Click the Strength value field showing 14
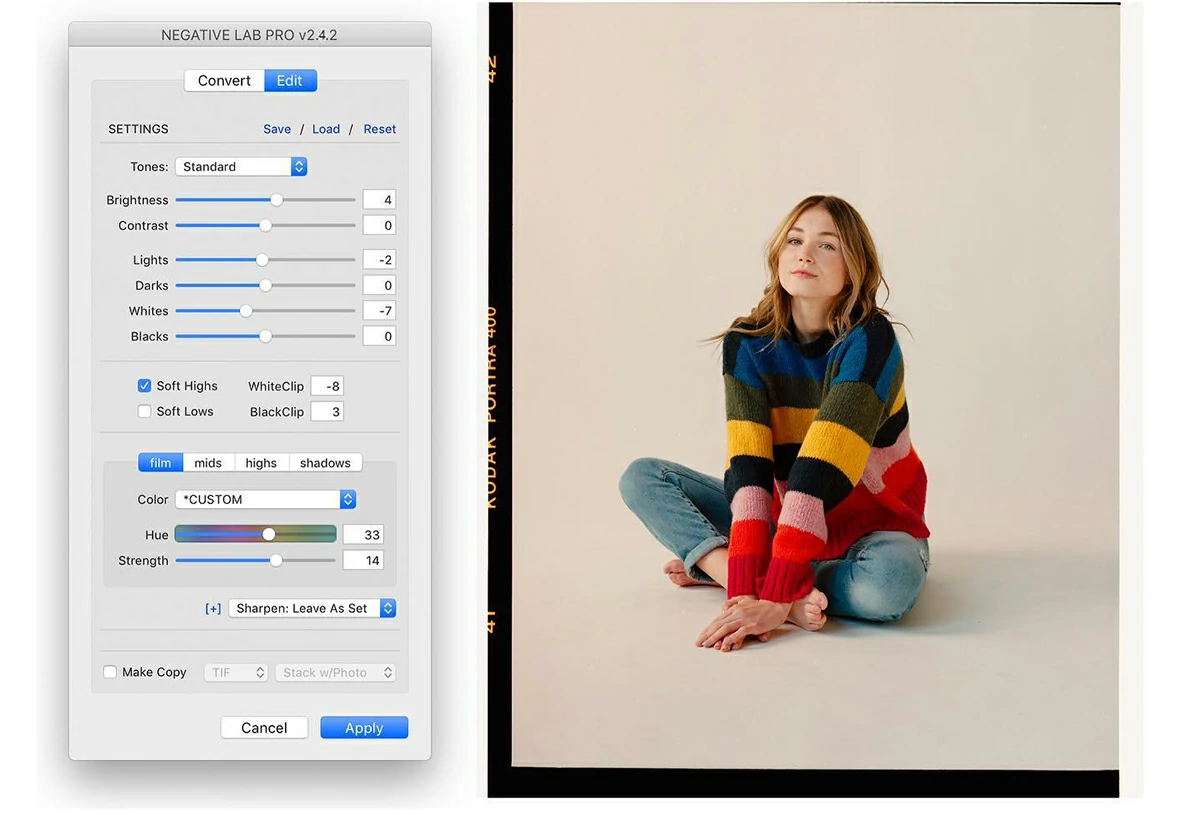 363,561
